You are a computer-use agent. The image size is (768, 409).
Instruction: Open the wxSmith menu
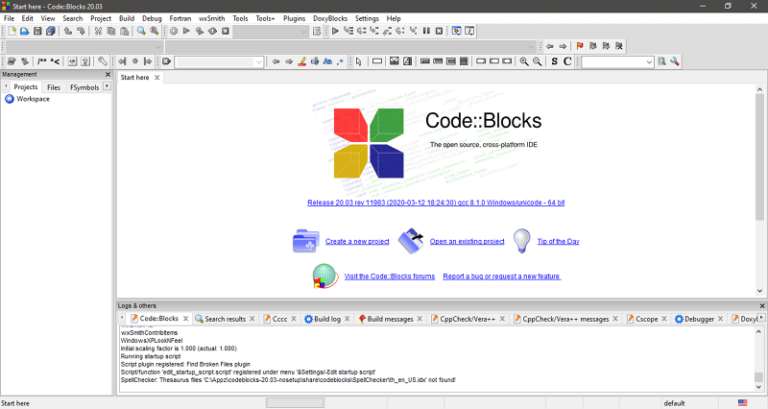(x=212, y=18)
